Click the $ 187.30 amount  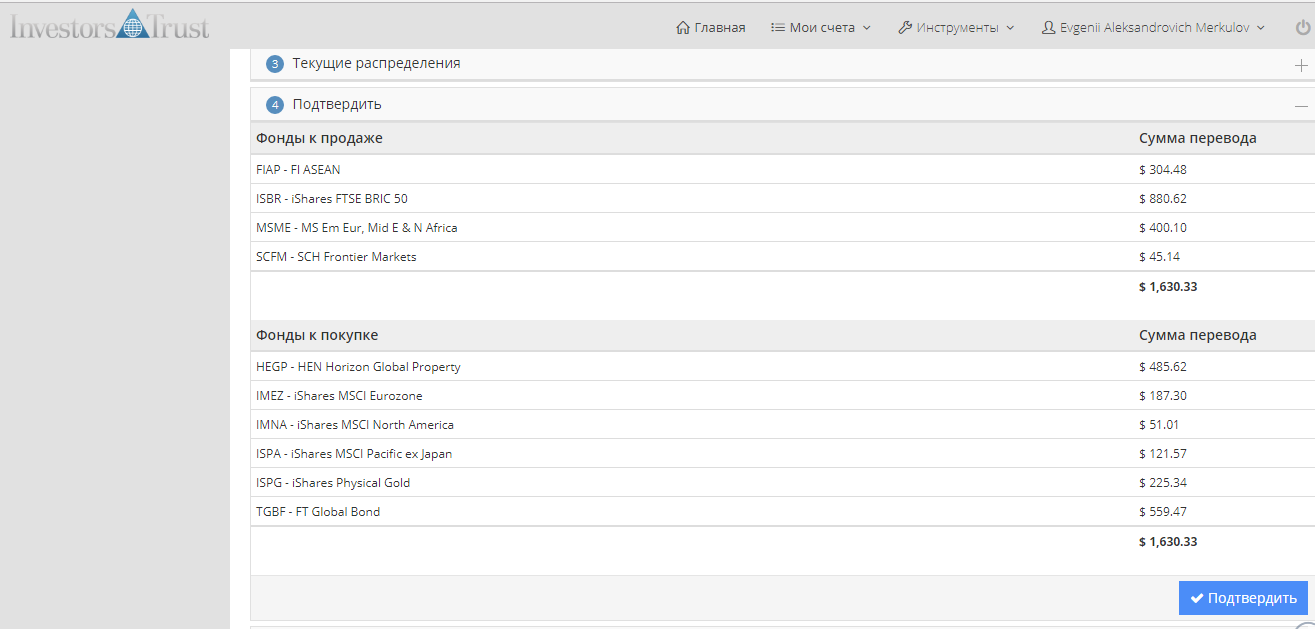[1163, 395]
